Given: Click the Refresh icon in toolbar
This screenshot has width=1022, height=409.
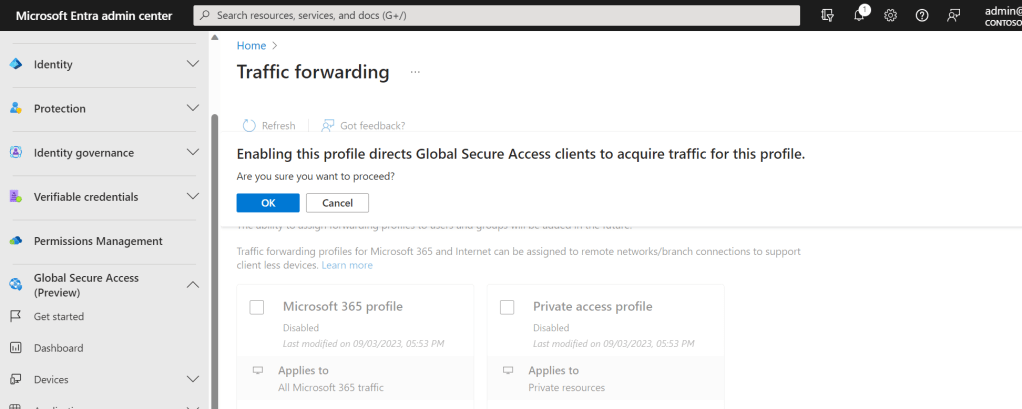Looking at the screenshot, I should [x=250, y=126].
